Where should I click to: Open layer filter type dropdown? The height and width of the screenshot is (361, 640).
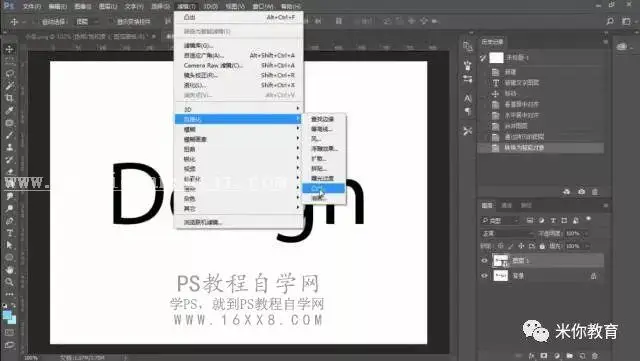pyautogui.click(x=500, y=221)
